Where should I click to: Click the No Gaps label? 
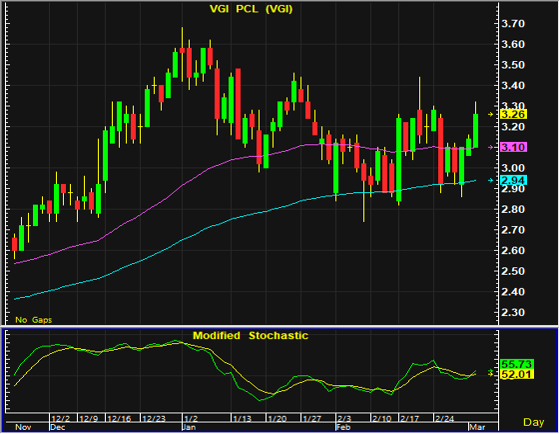tap(34, 320)
